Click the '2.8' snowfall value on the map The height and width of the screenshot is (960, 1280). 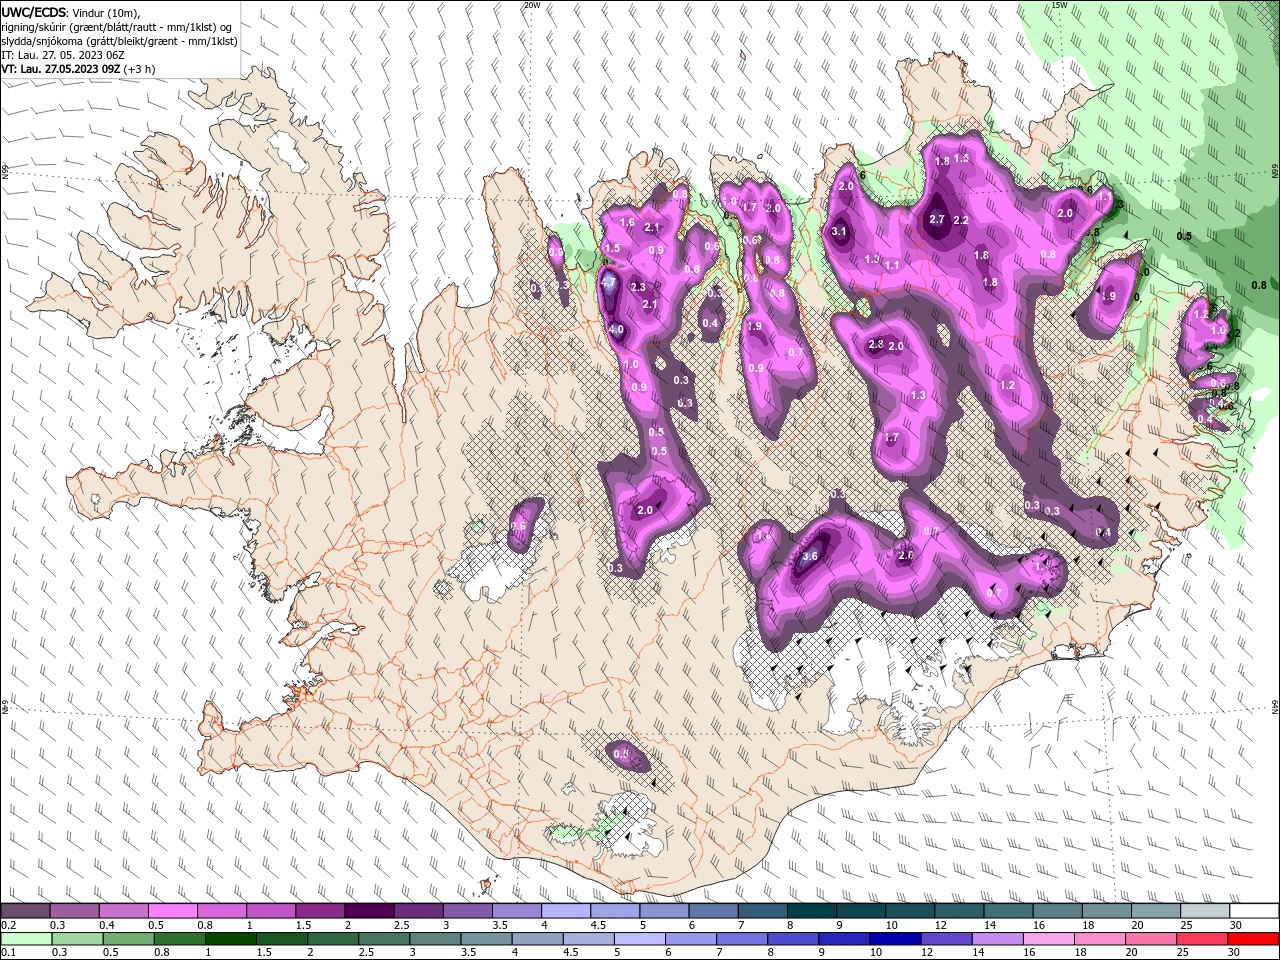875,344
